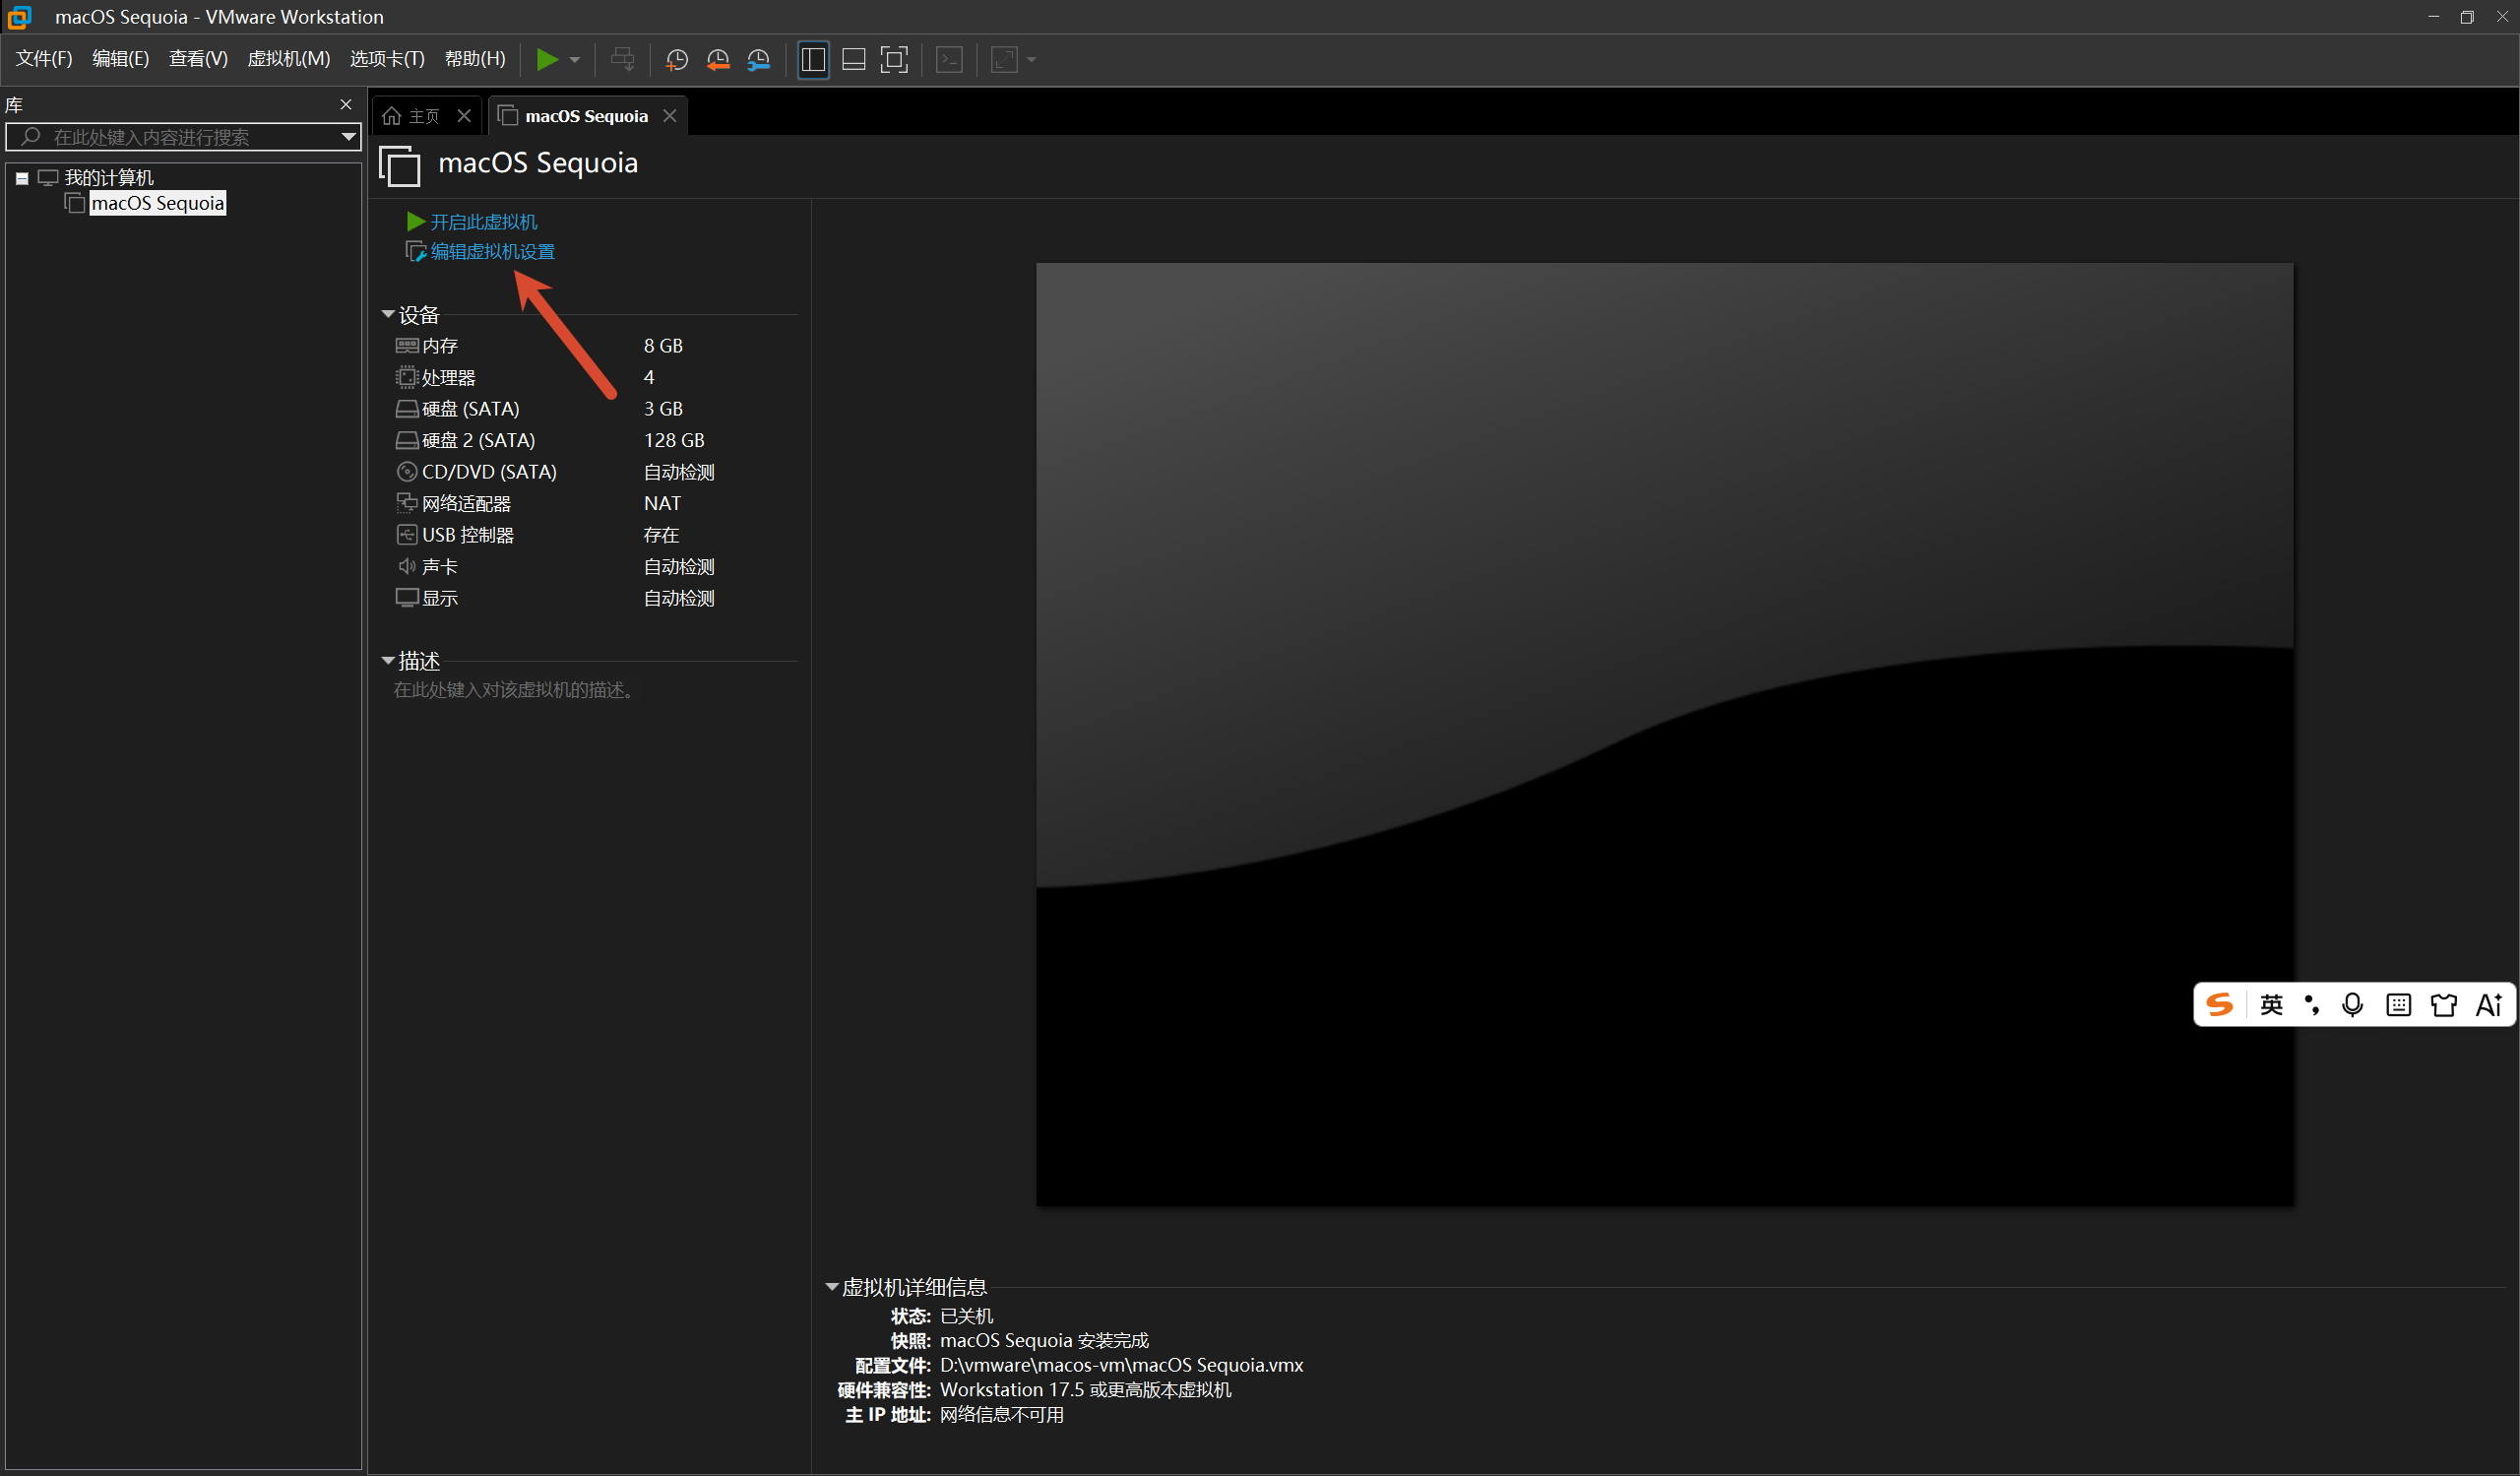The height and width of the screenshot is (1476, 2520).
Task: Click the CD/DVD (SATA) drive icon
Action: [x=407, y=472]
